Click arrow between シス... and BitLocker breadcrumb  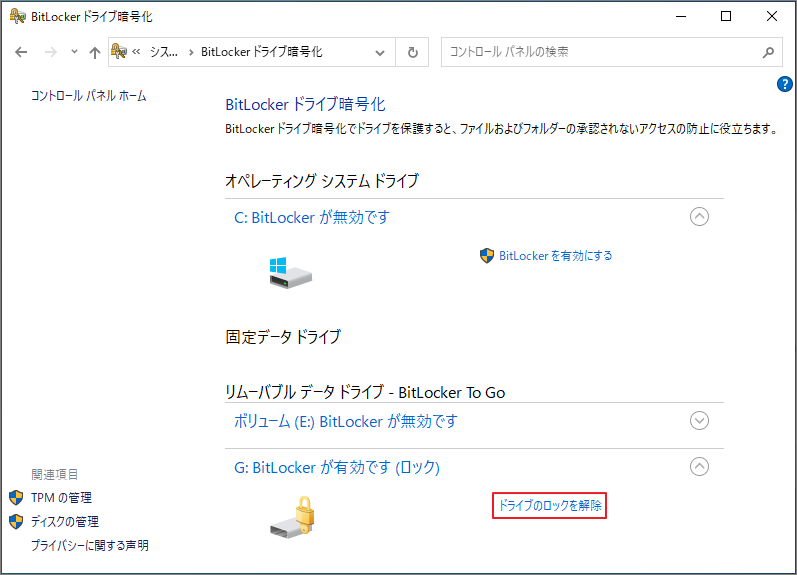pyautogui.click(x=191, y=52)
